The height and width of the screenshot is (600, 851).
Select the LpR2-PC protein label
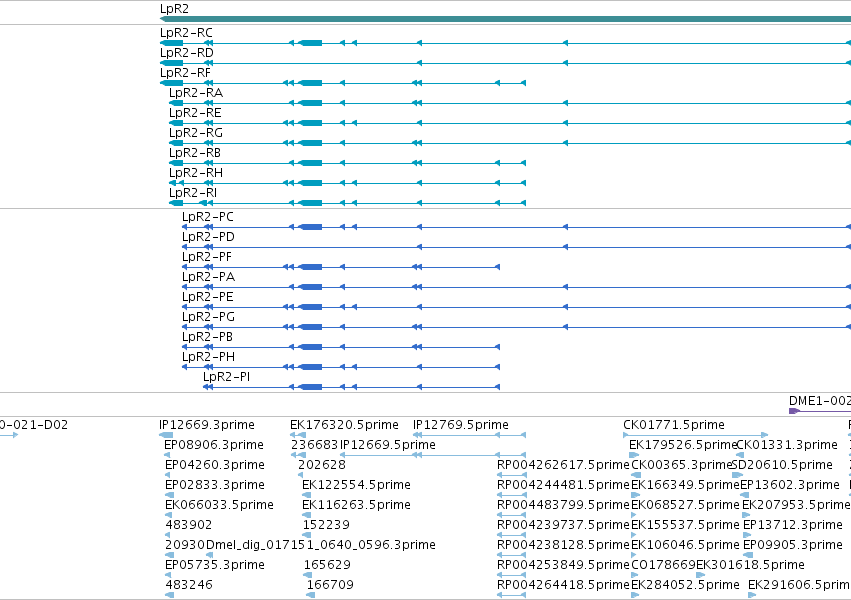pos(208,218)
